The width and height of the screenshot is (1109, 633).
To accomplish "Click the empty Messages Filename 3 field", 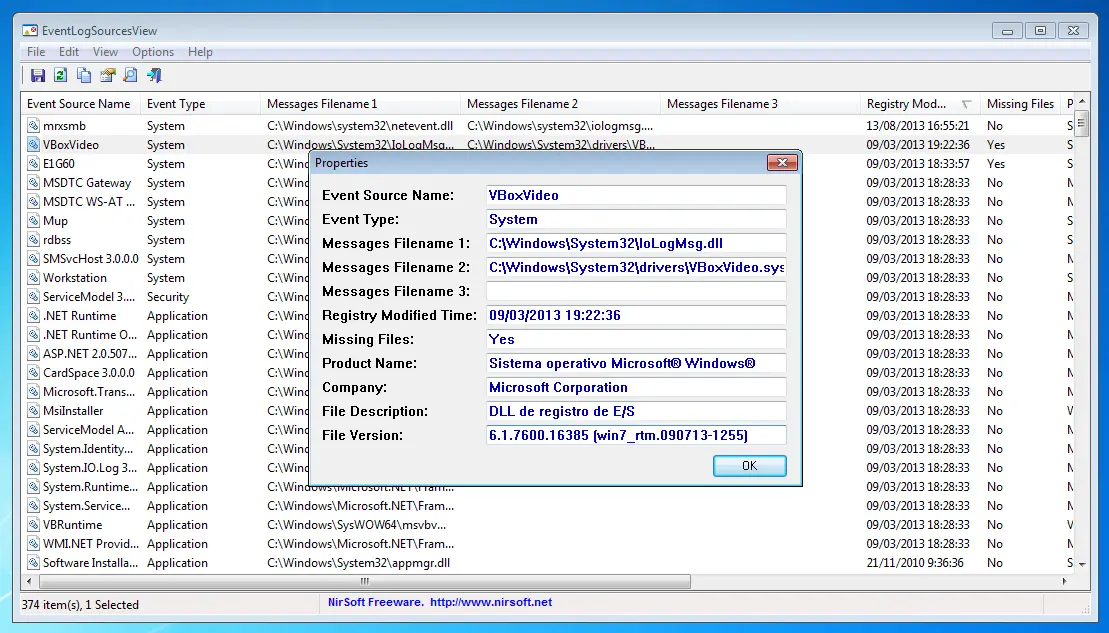I will coord(636,291).
